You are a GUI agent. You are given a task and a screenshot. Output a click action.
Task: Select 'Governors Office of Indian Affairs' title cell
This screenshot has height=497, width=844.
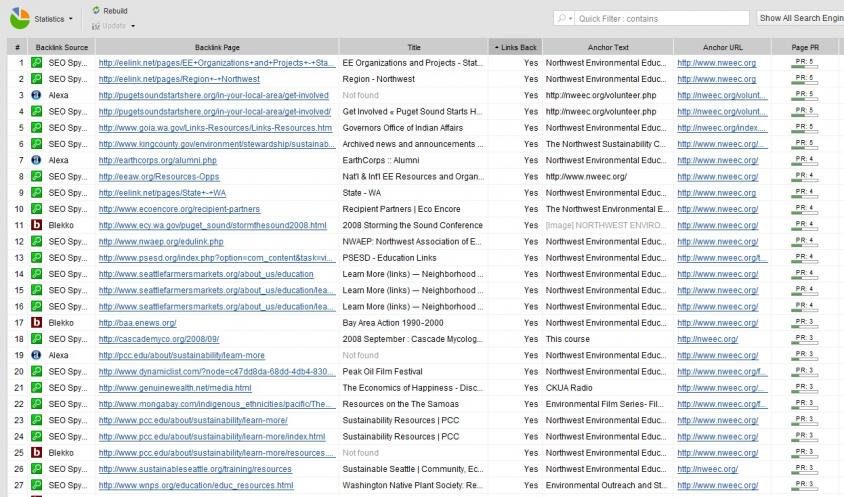coord(403,128)
